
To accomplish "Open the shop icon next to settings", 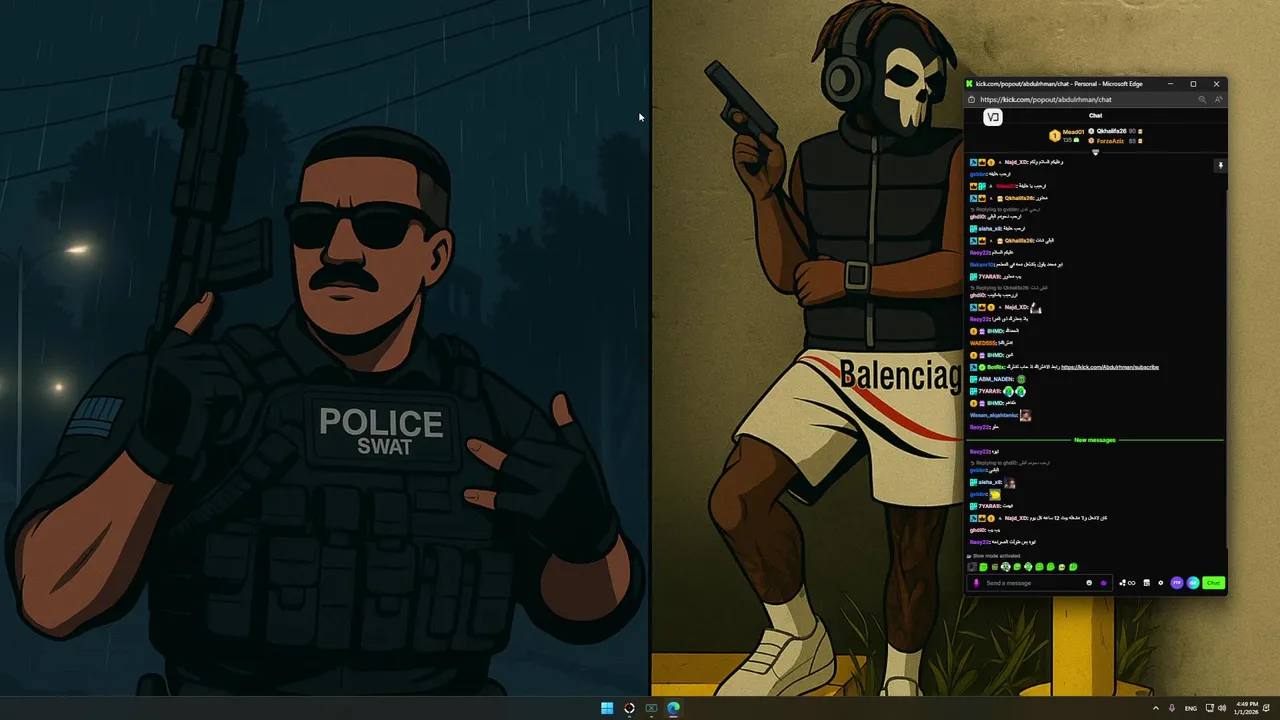I will click(1147, 583).
